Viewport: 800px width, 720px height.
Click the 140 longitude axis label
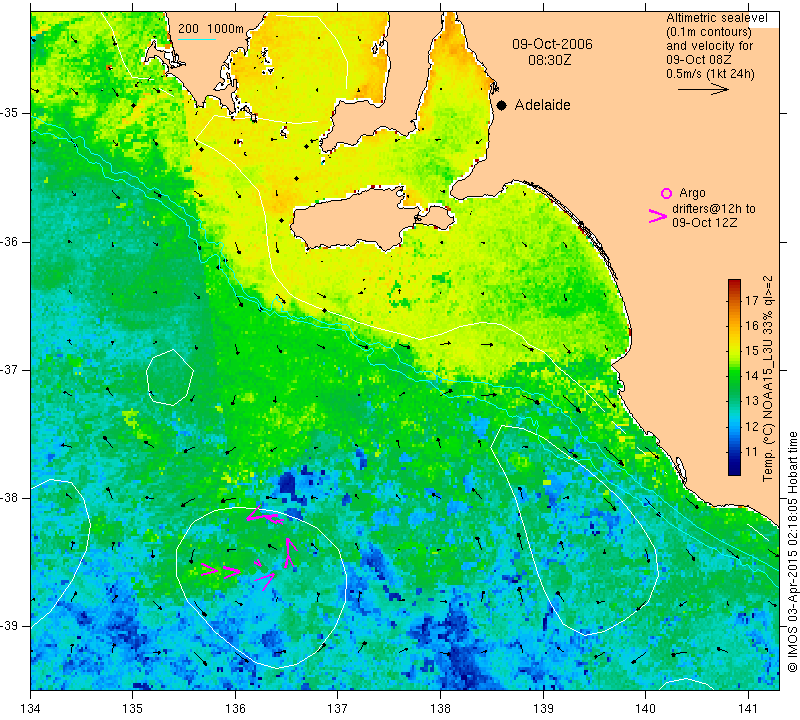(645, 708)
